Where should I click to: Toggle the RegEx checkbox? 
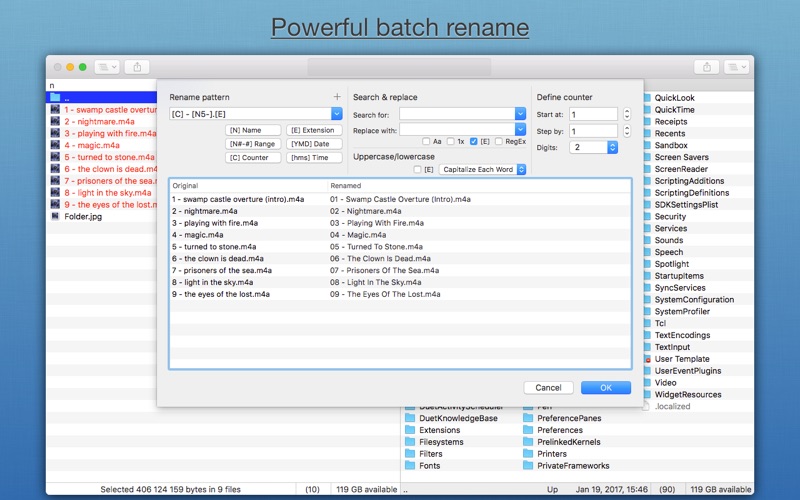coord(498,142)
